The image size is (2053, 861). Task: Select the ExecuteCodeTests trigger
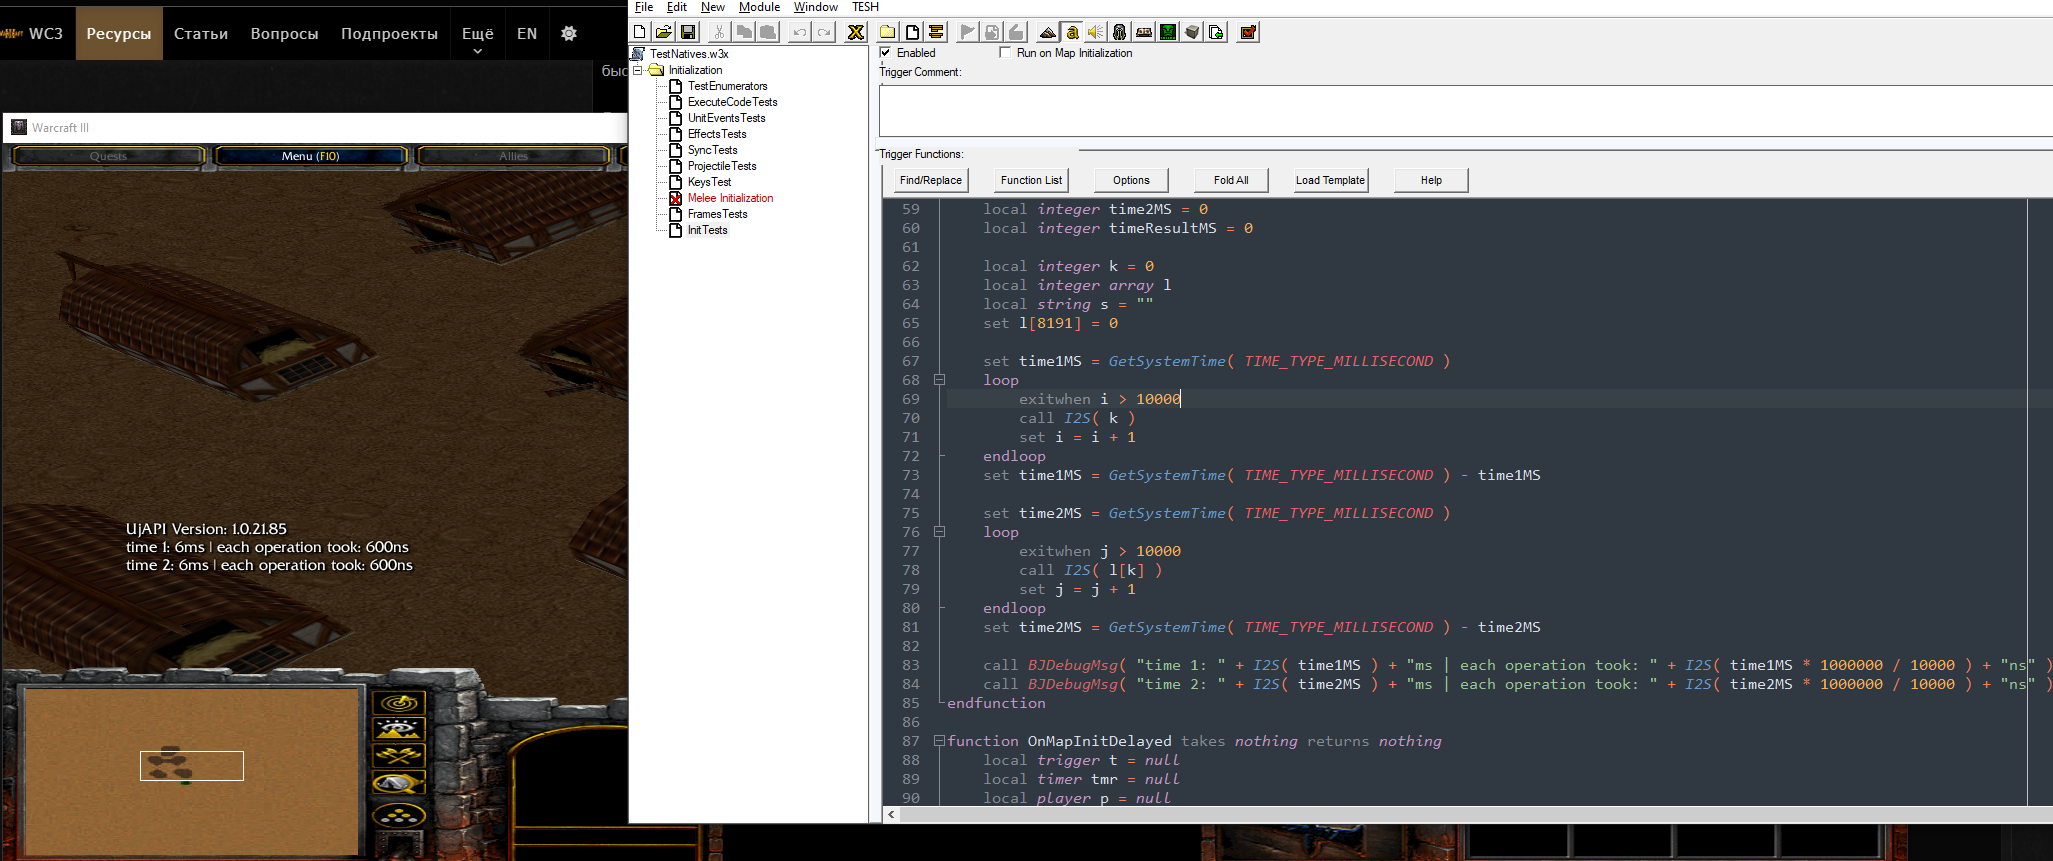click(732, 102)
